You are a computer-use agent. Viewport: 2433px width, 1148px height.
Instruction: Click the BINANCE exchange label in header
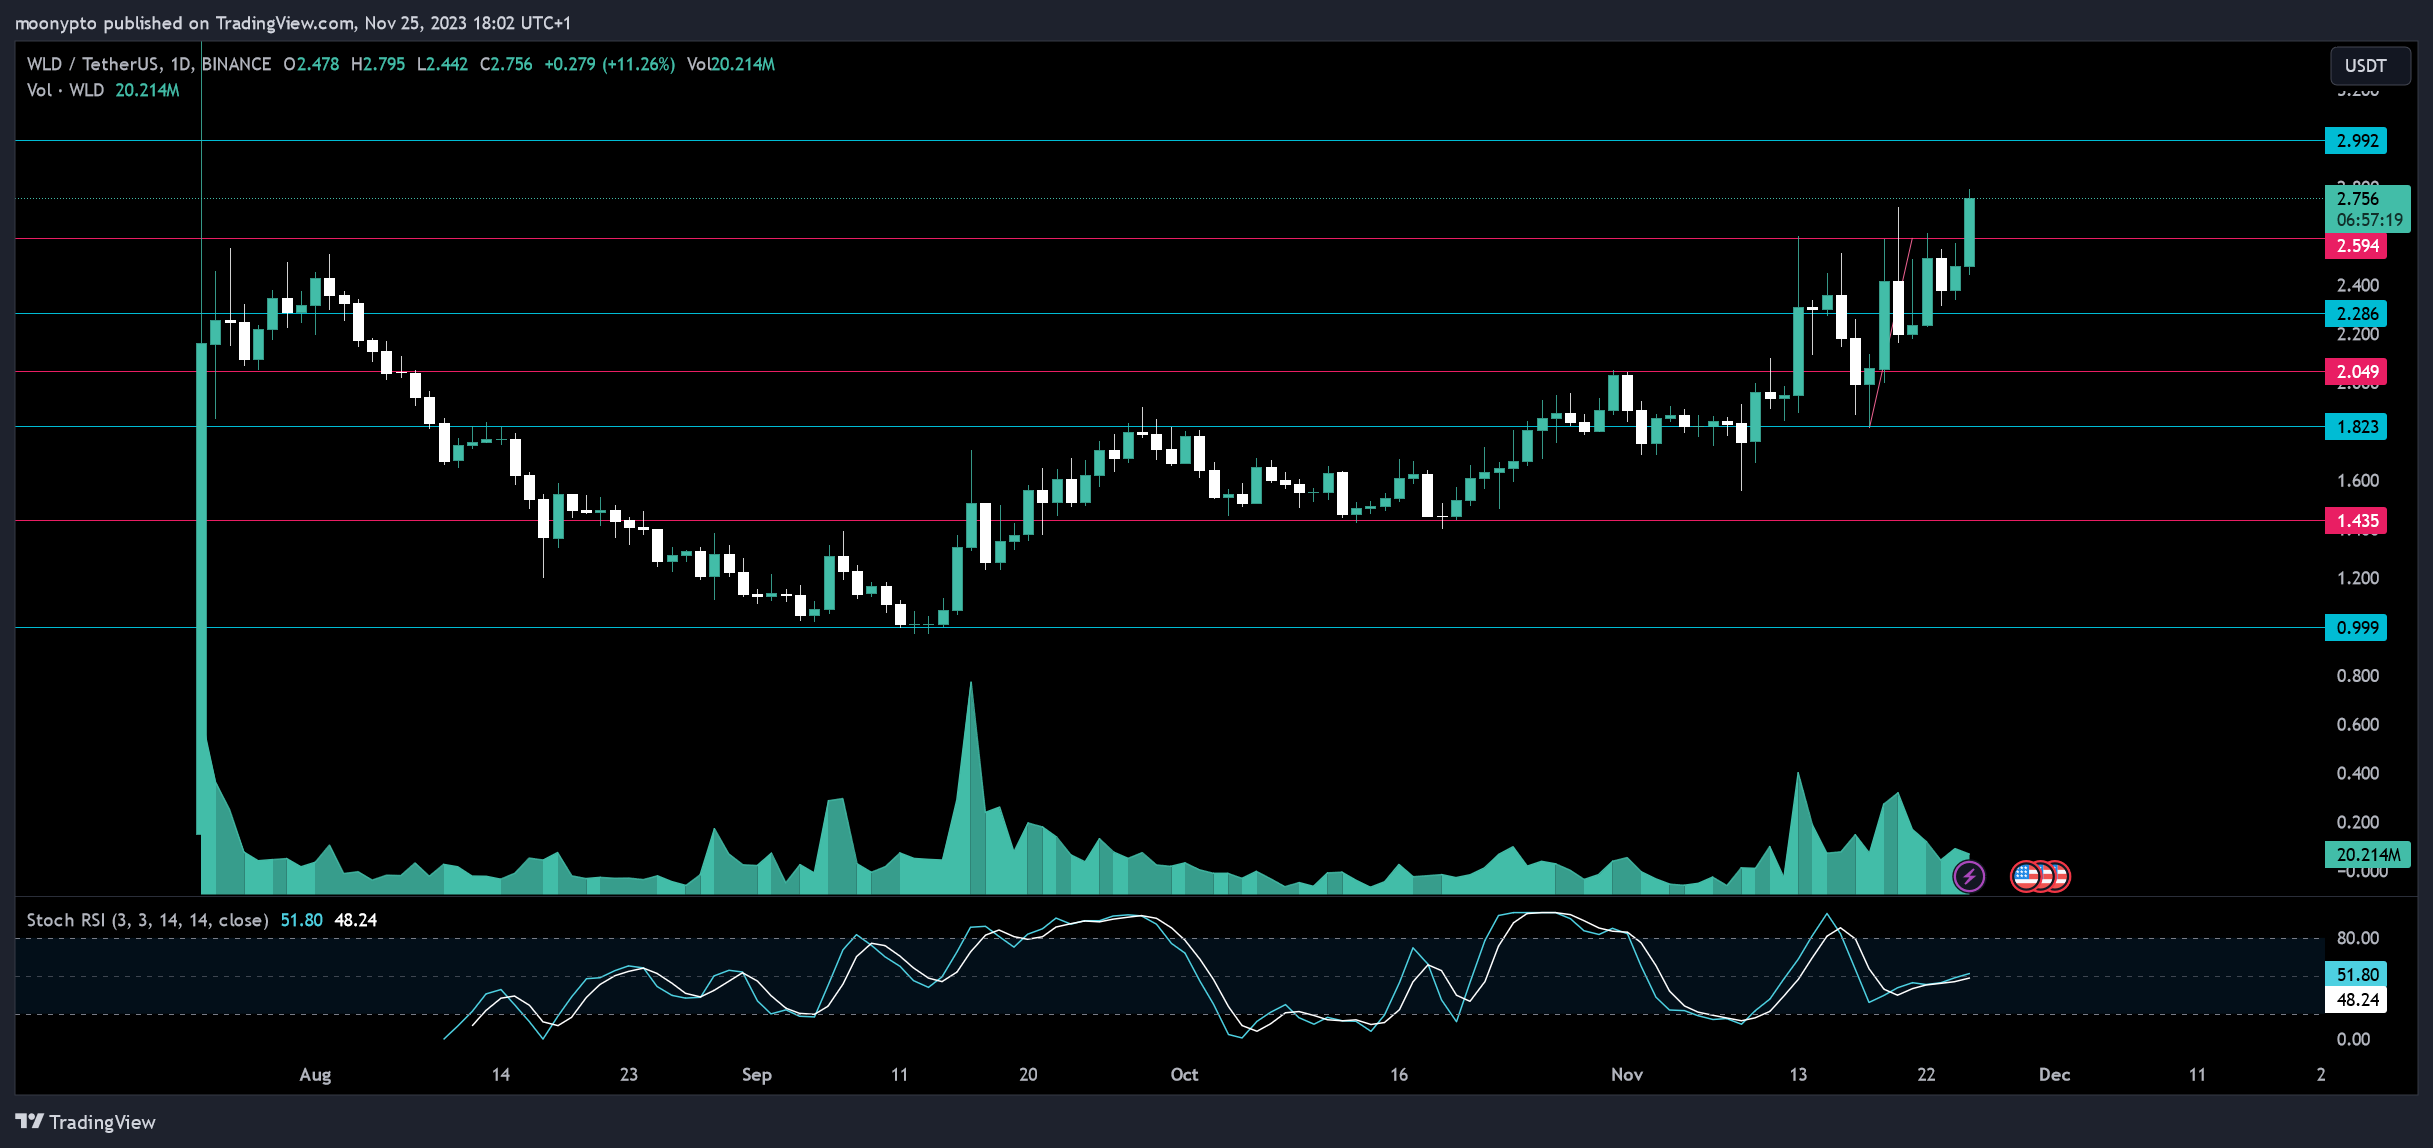click(236, 64)
